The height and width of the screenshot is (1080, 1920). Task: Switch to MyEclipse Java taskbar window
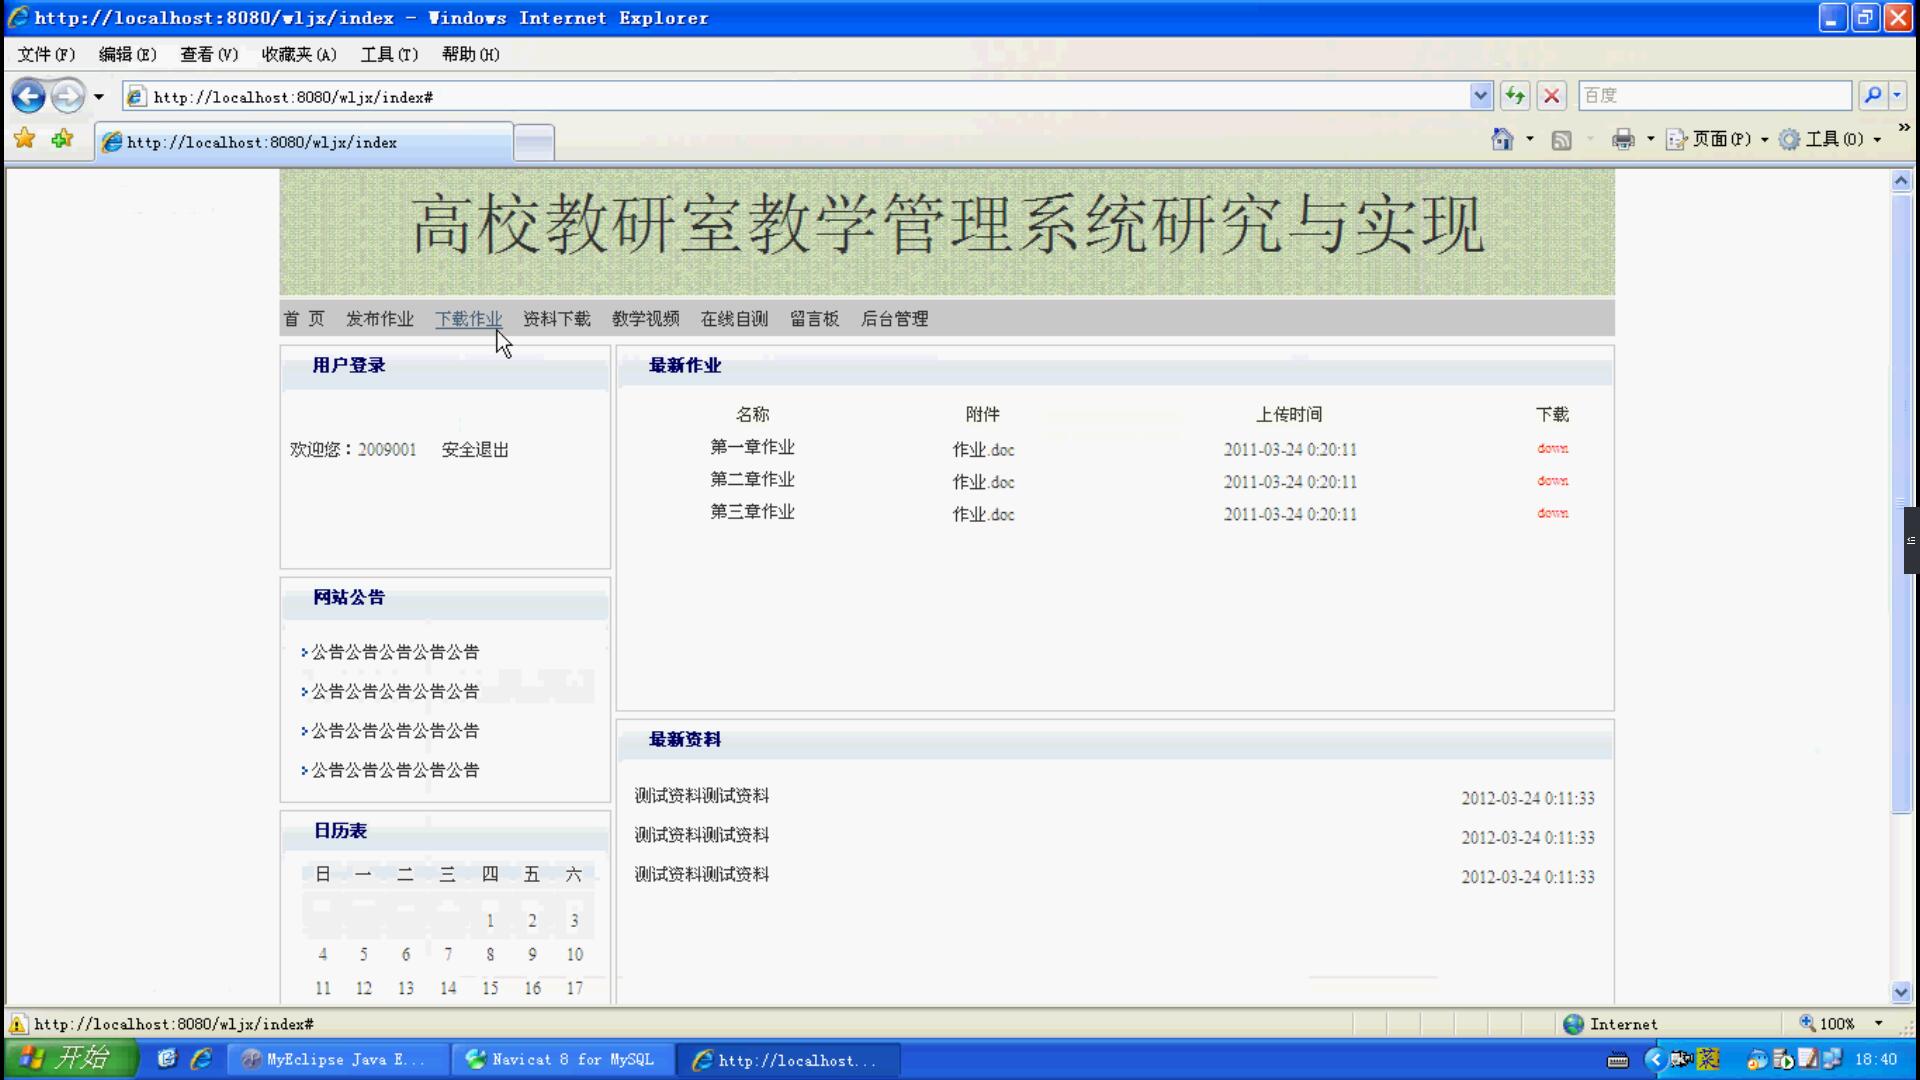tap(337, 1059)
